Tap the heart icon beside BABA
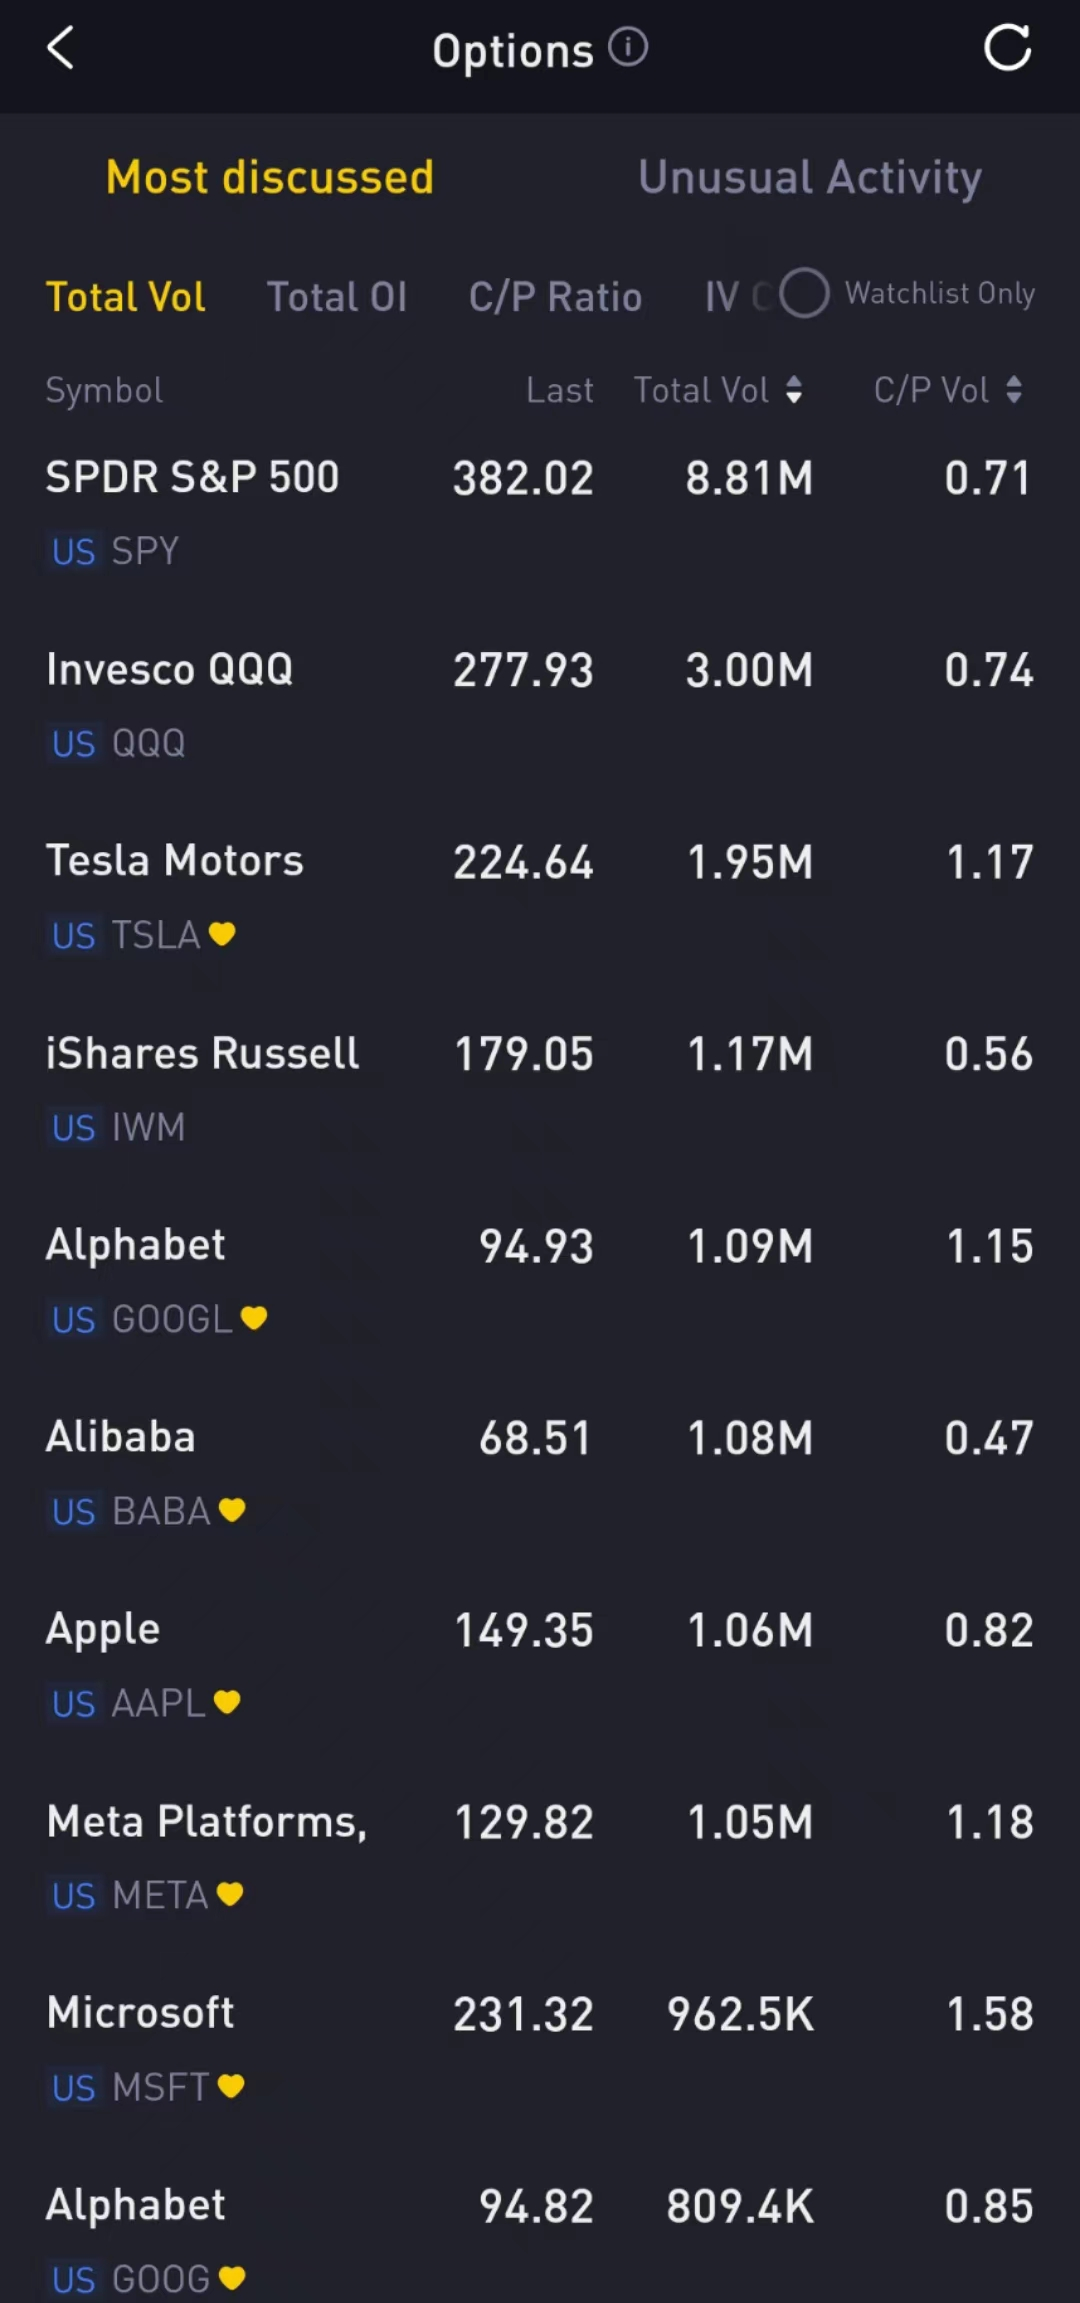The image size is (1080, 2303). point(232,1510)
